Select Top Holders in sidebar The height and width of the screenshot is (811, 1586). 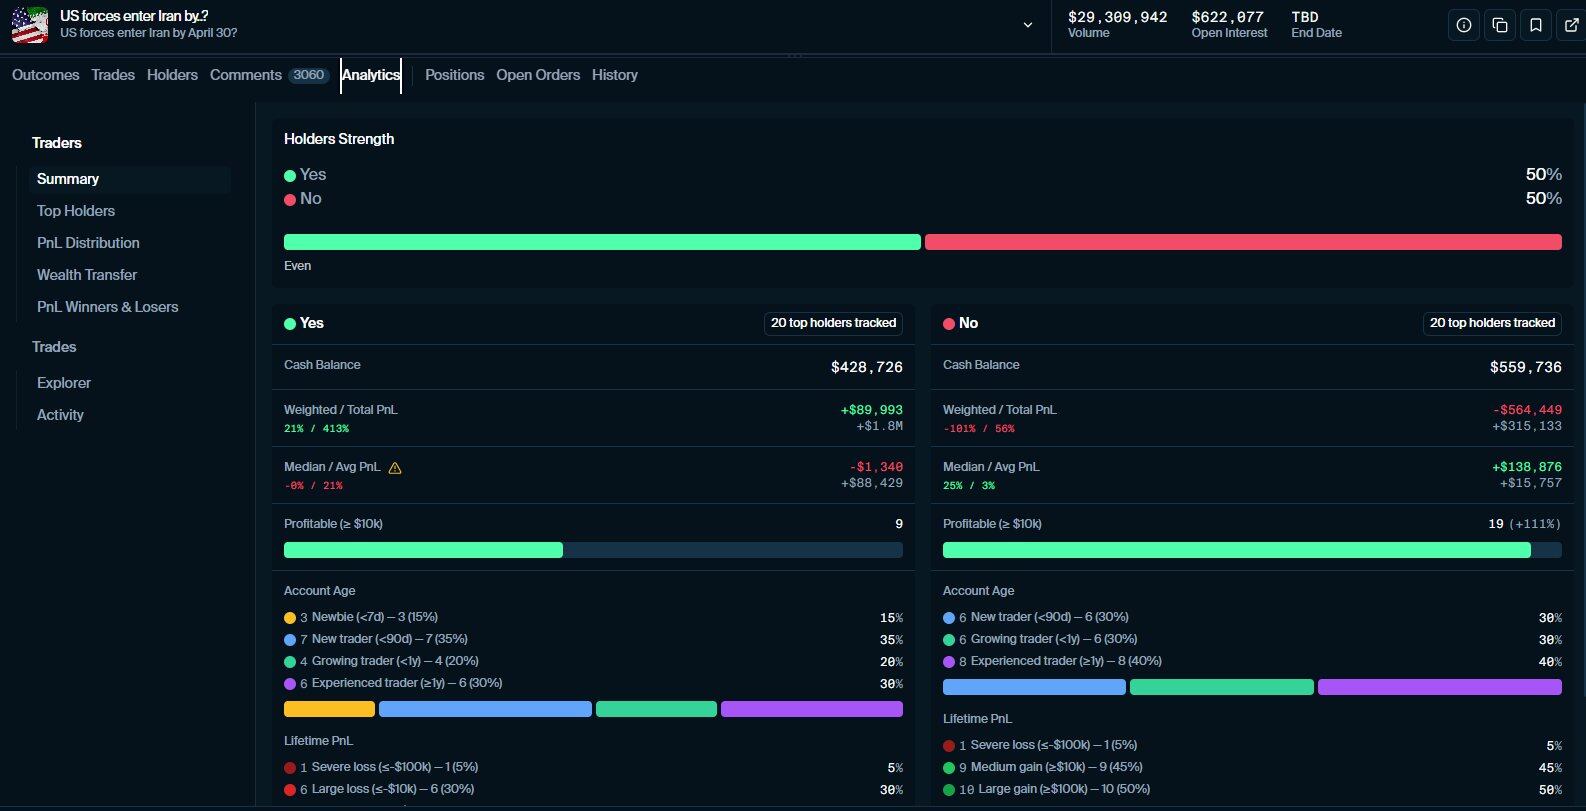[x=76, y=211]
